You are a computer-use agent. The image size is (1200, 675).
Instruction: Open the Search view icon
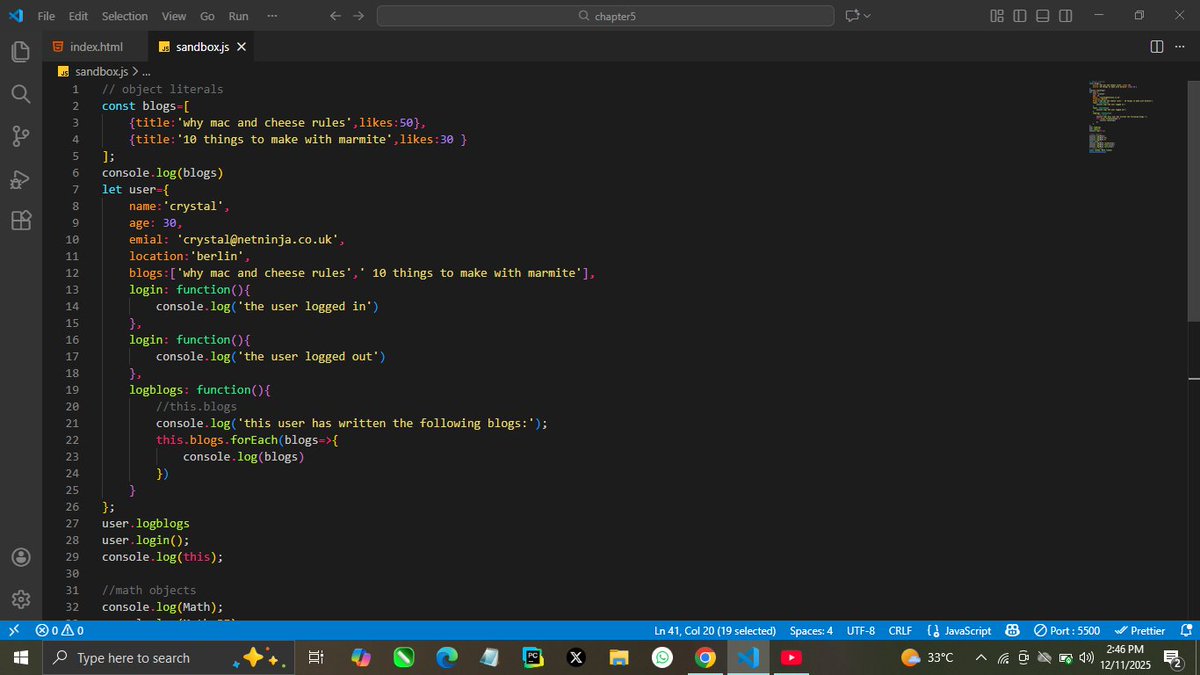coord(20,94)
